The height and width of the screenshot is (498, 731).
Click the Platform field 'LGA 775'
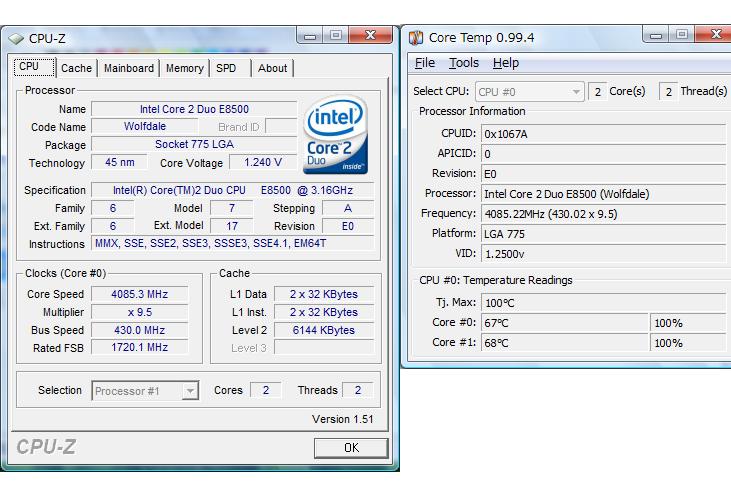click(604, 234)
